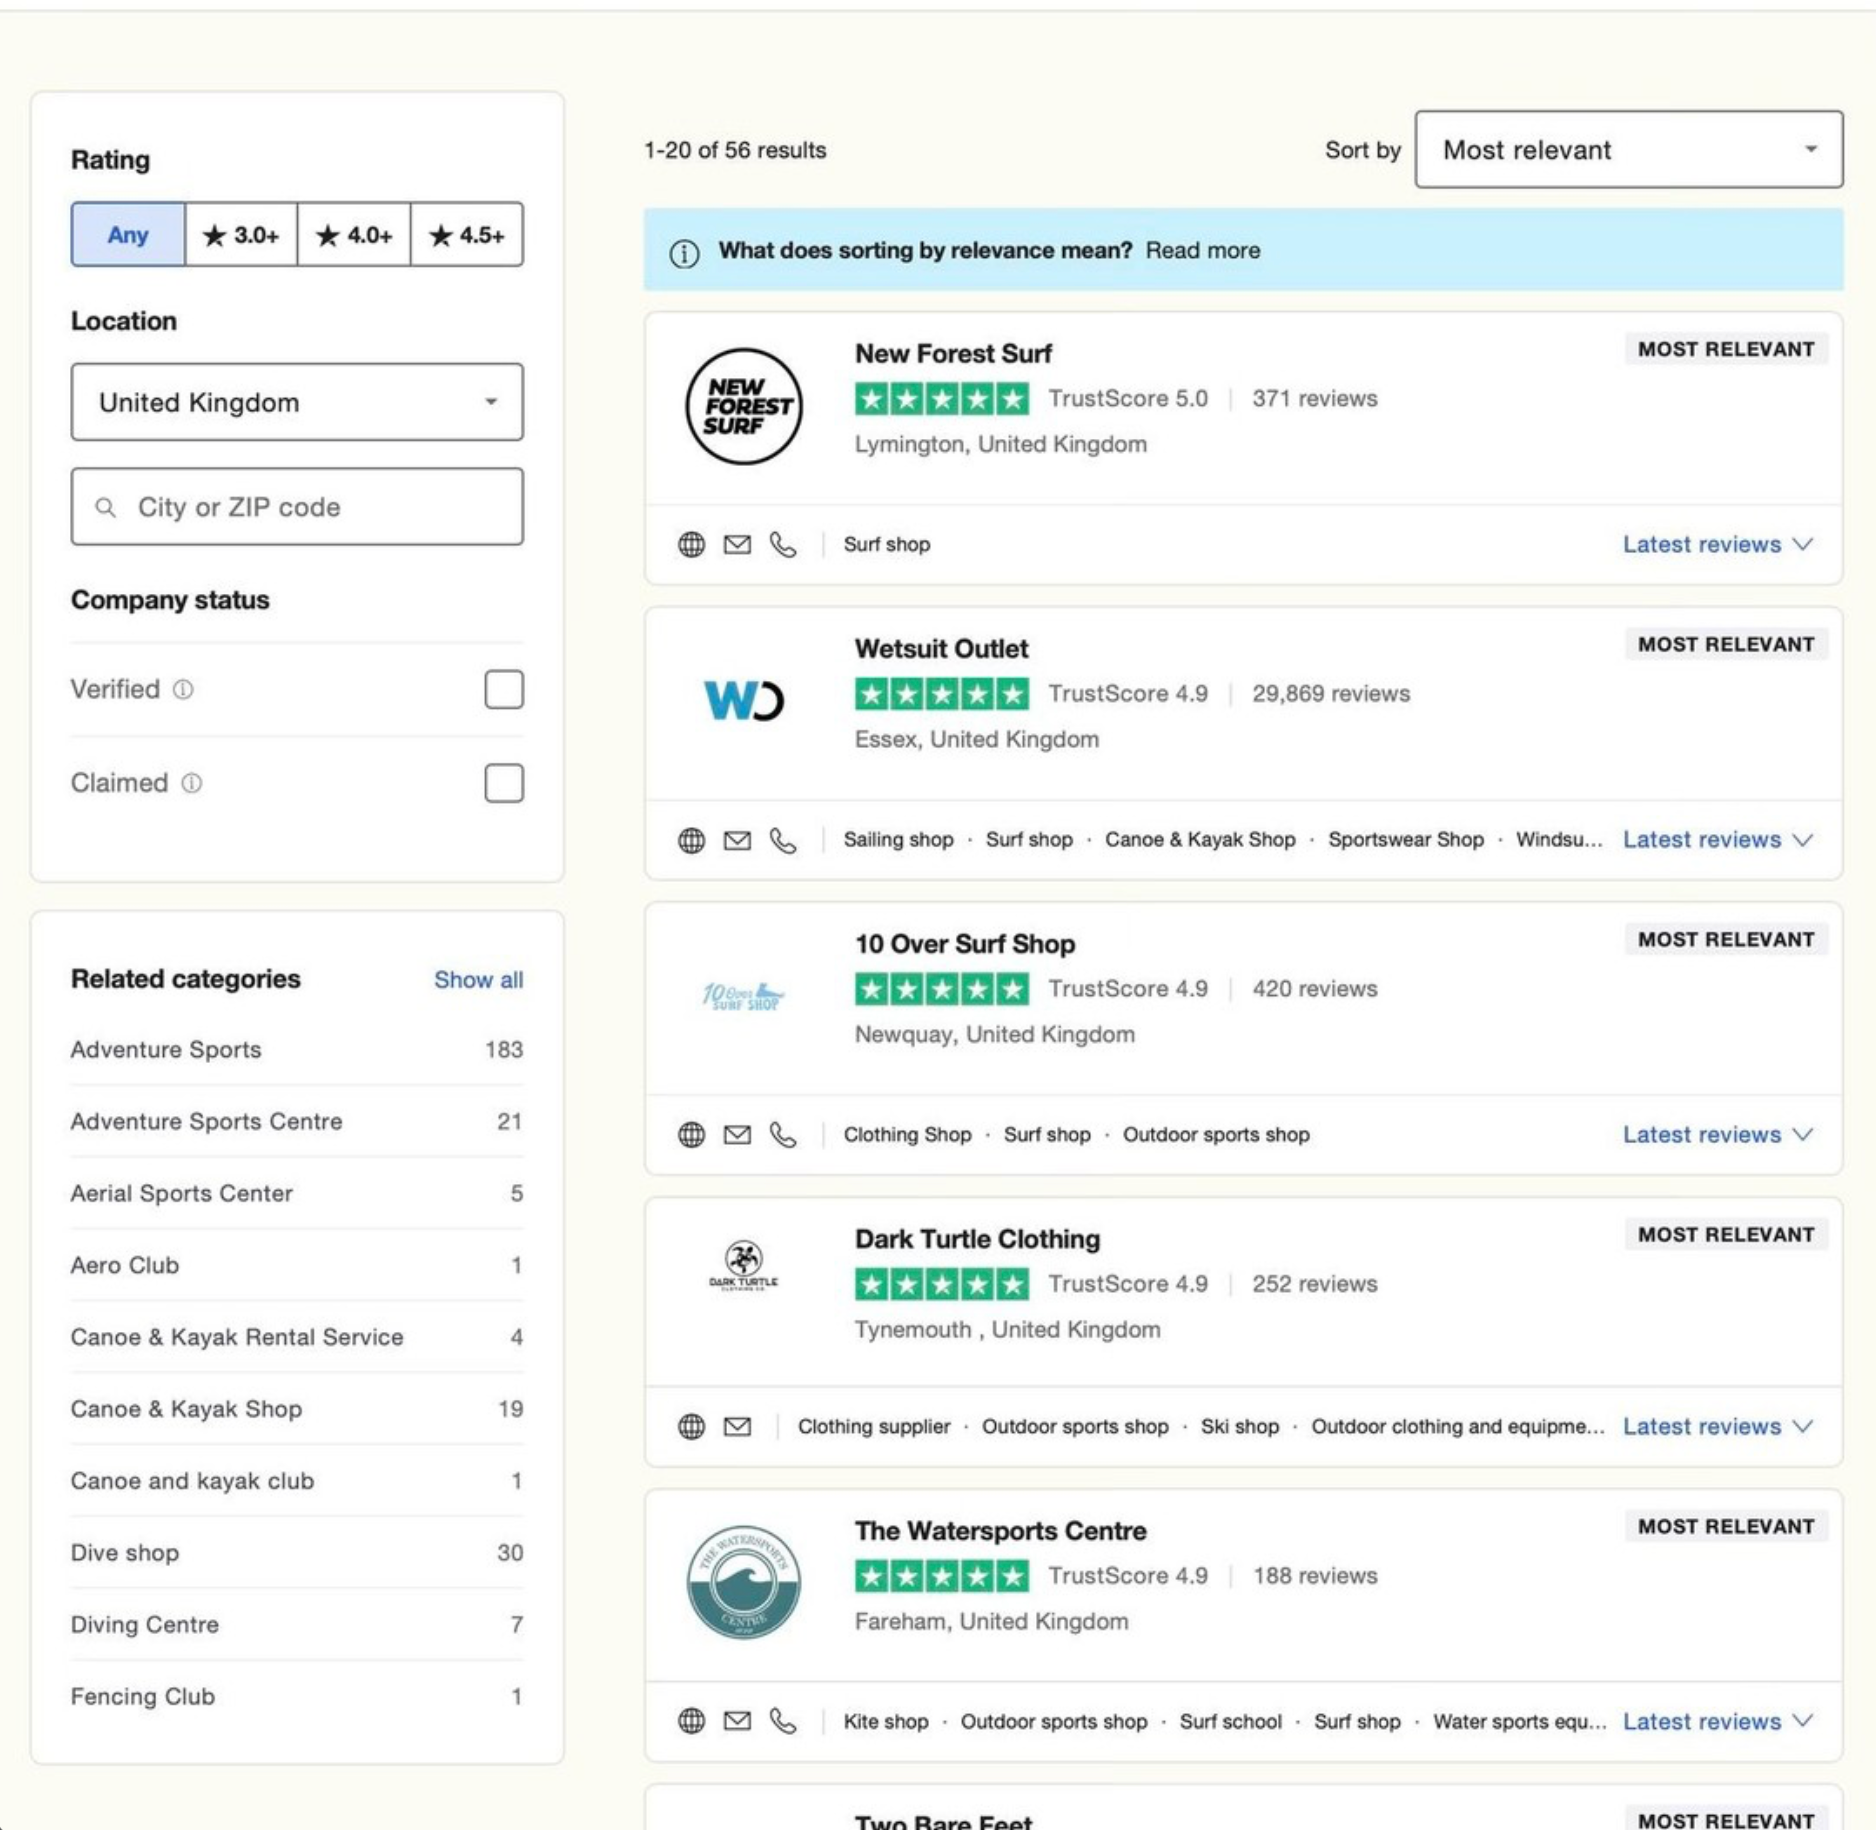Click the City or ZIP code field

click(x=297, y=507)
